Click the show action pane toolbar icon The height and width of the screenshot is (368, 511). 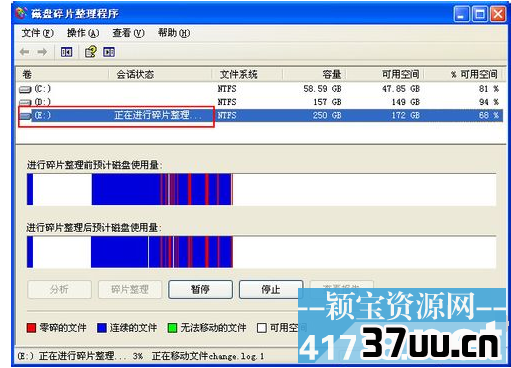coord(109,52)
